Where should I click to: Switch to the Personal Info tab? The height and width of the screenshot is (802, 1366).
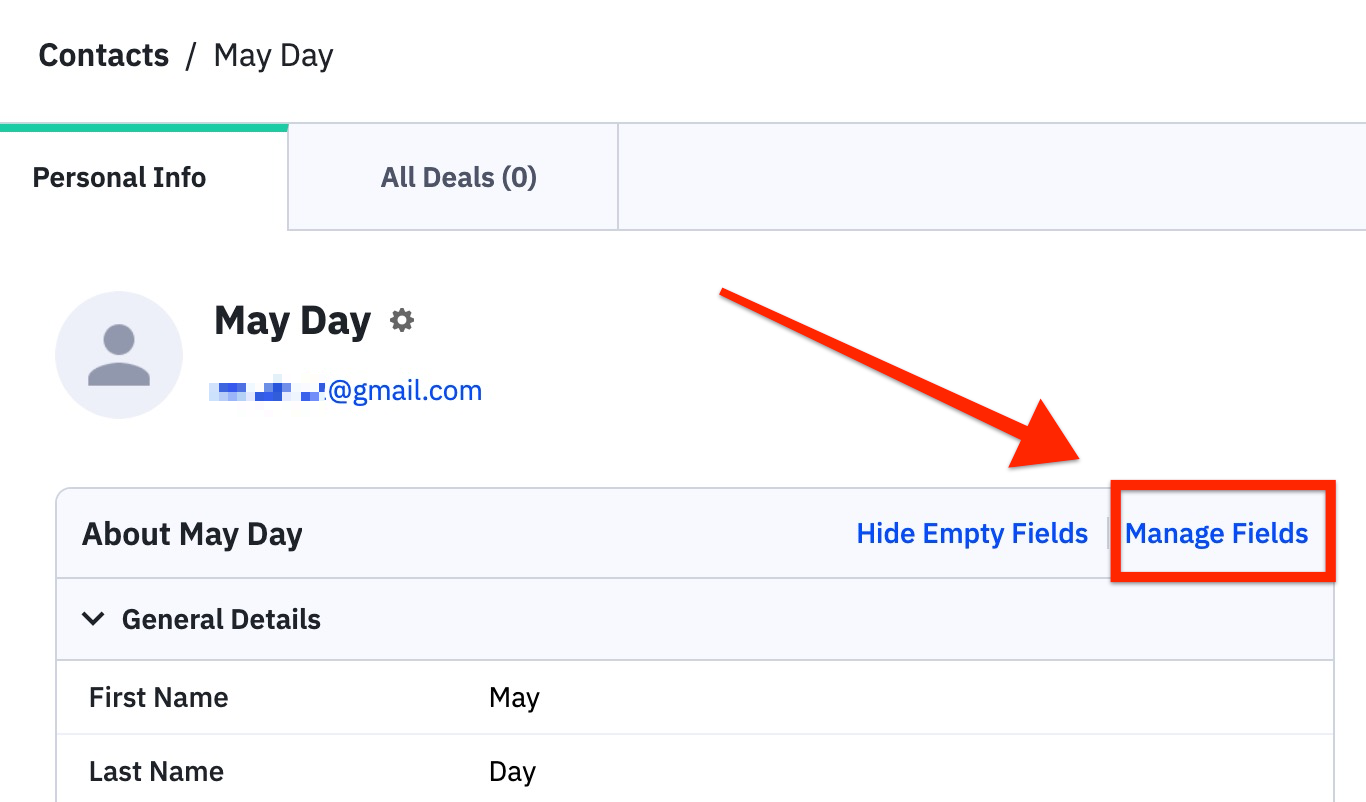pos(119,178)
